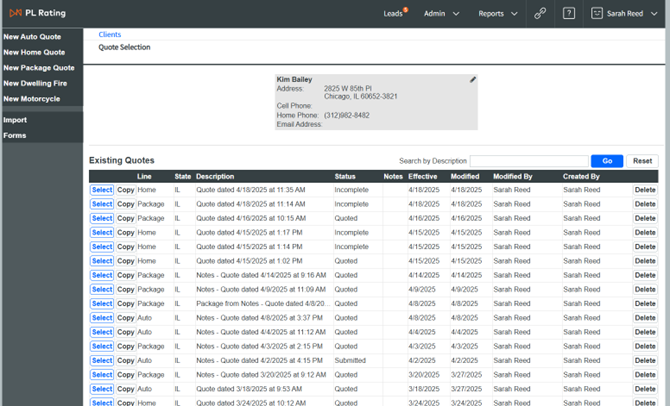This screenshot has width=670, height=406.
Task: Reset the description search
Action: tap(642, 161)
